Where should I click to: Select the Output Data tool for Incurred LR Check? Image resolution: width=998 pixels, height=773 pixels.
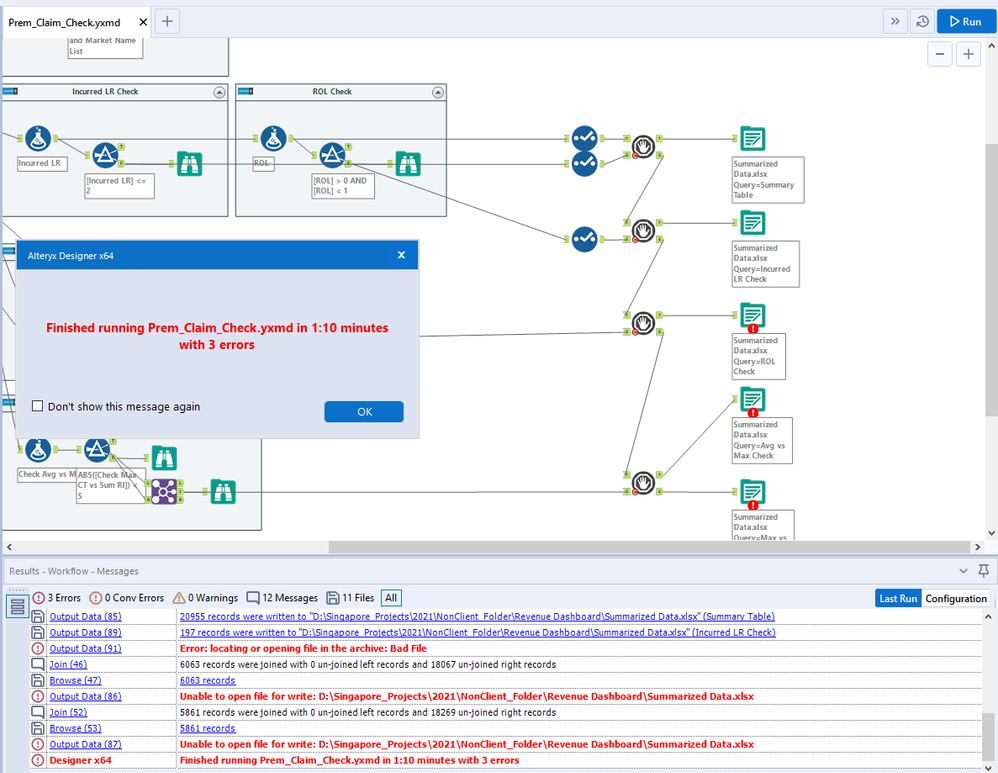[x=753, y=223]
